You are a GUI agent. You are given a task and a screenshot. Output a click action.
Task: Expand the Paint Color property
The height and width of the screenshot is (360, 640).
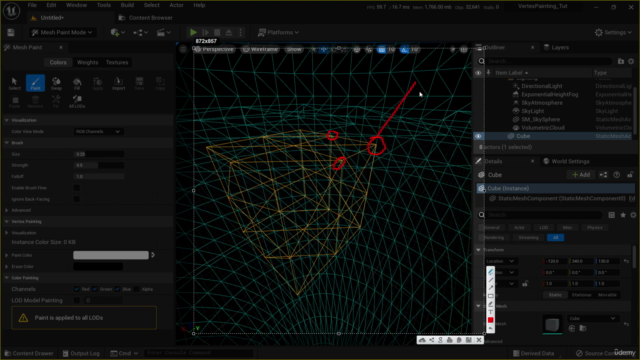pos(7,255)
